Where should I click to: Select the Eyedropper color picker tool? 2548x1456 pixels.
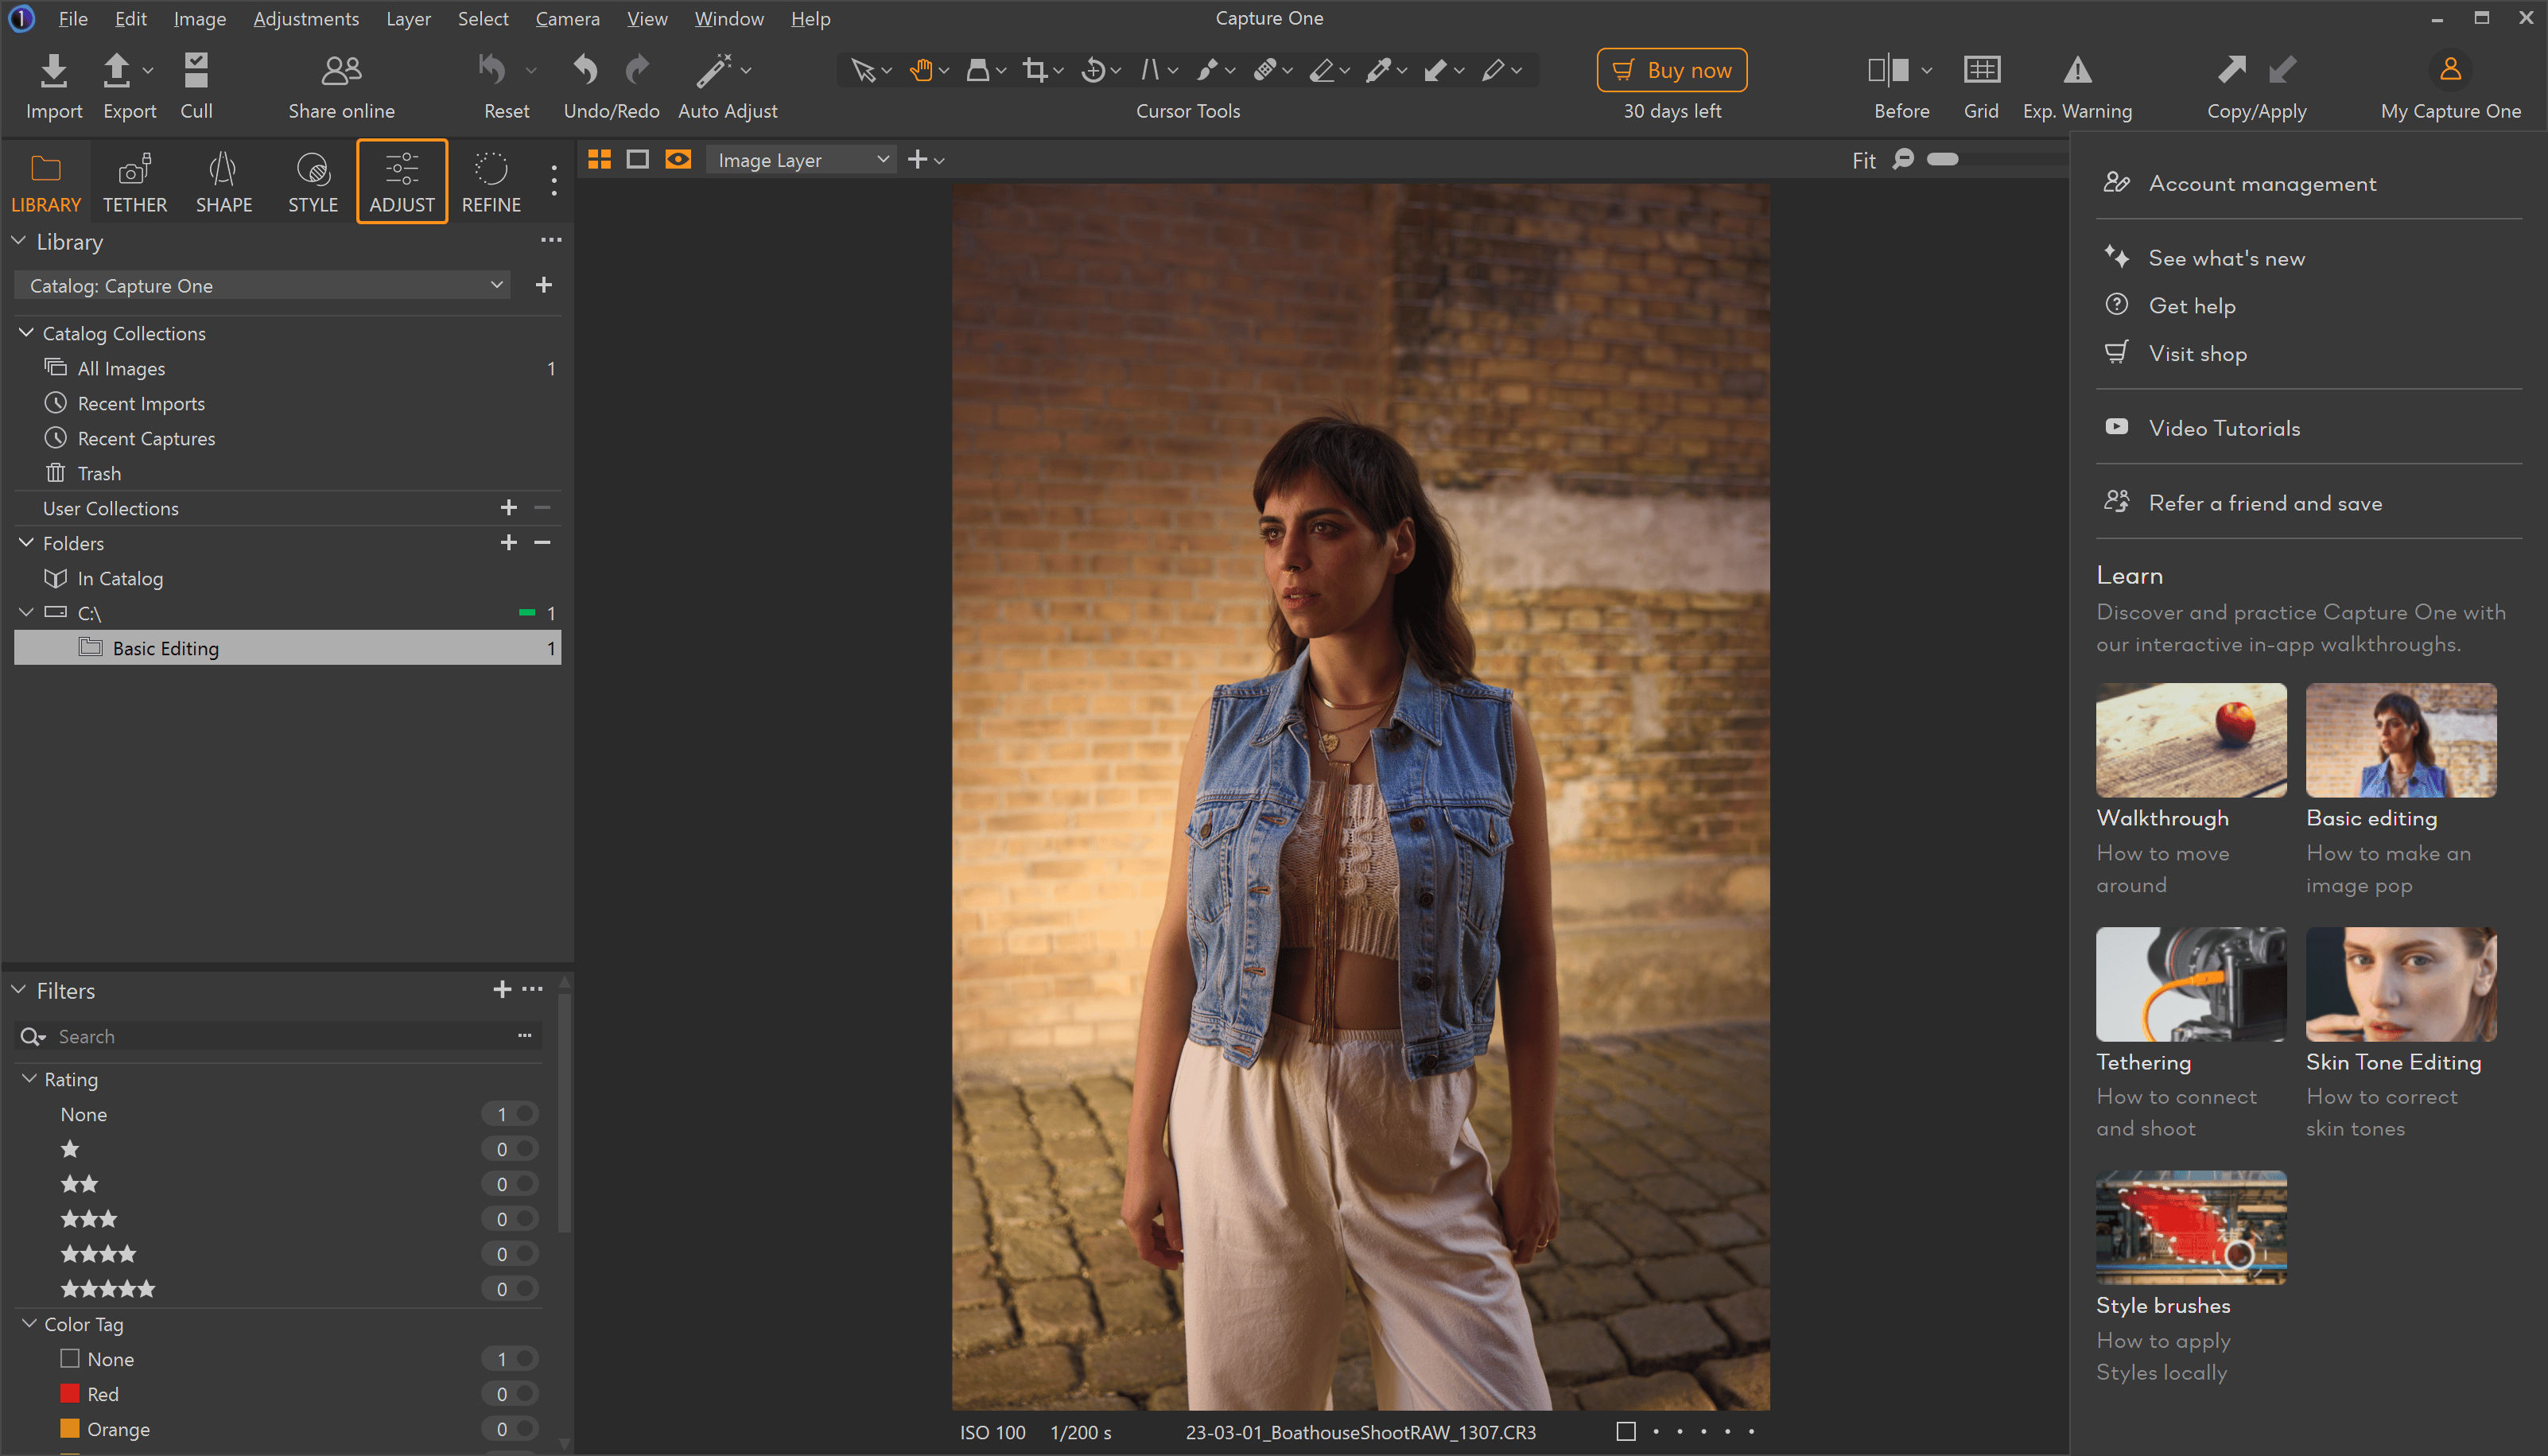[1379, 70]
